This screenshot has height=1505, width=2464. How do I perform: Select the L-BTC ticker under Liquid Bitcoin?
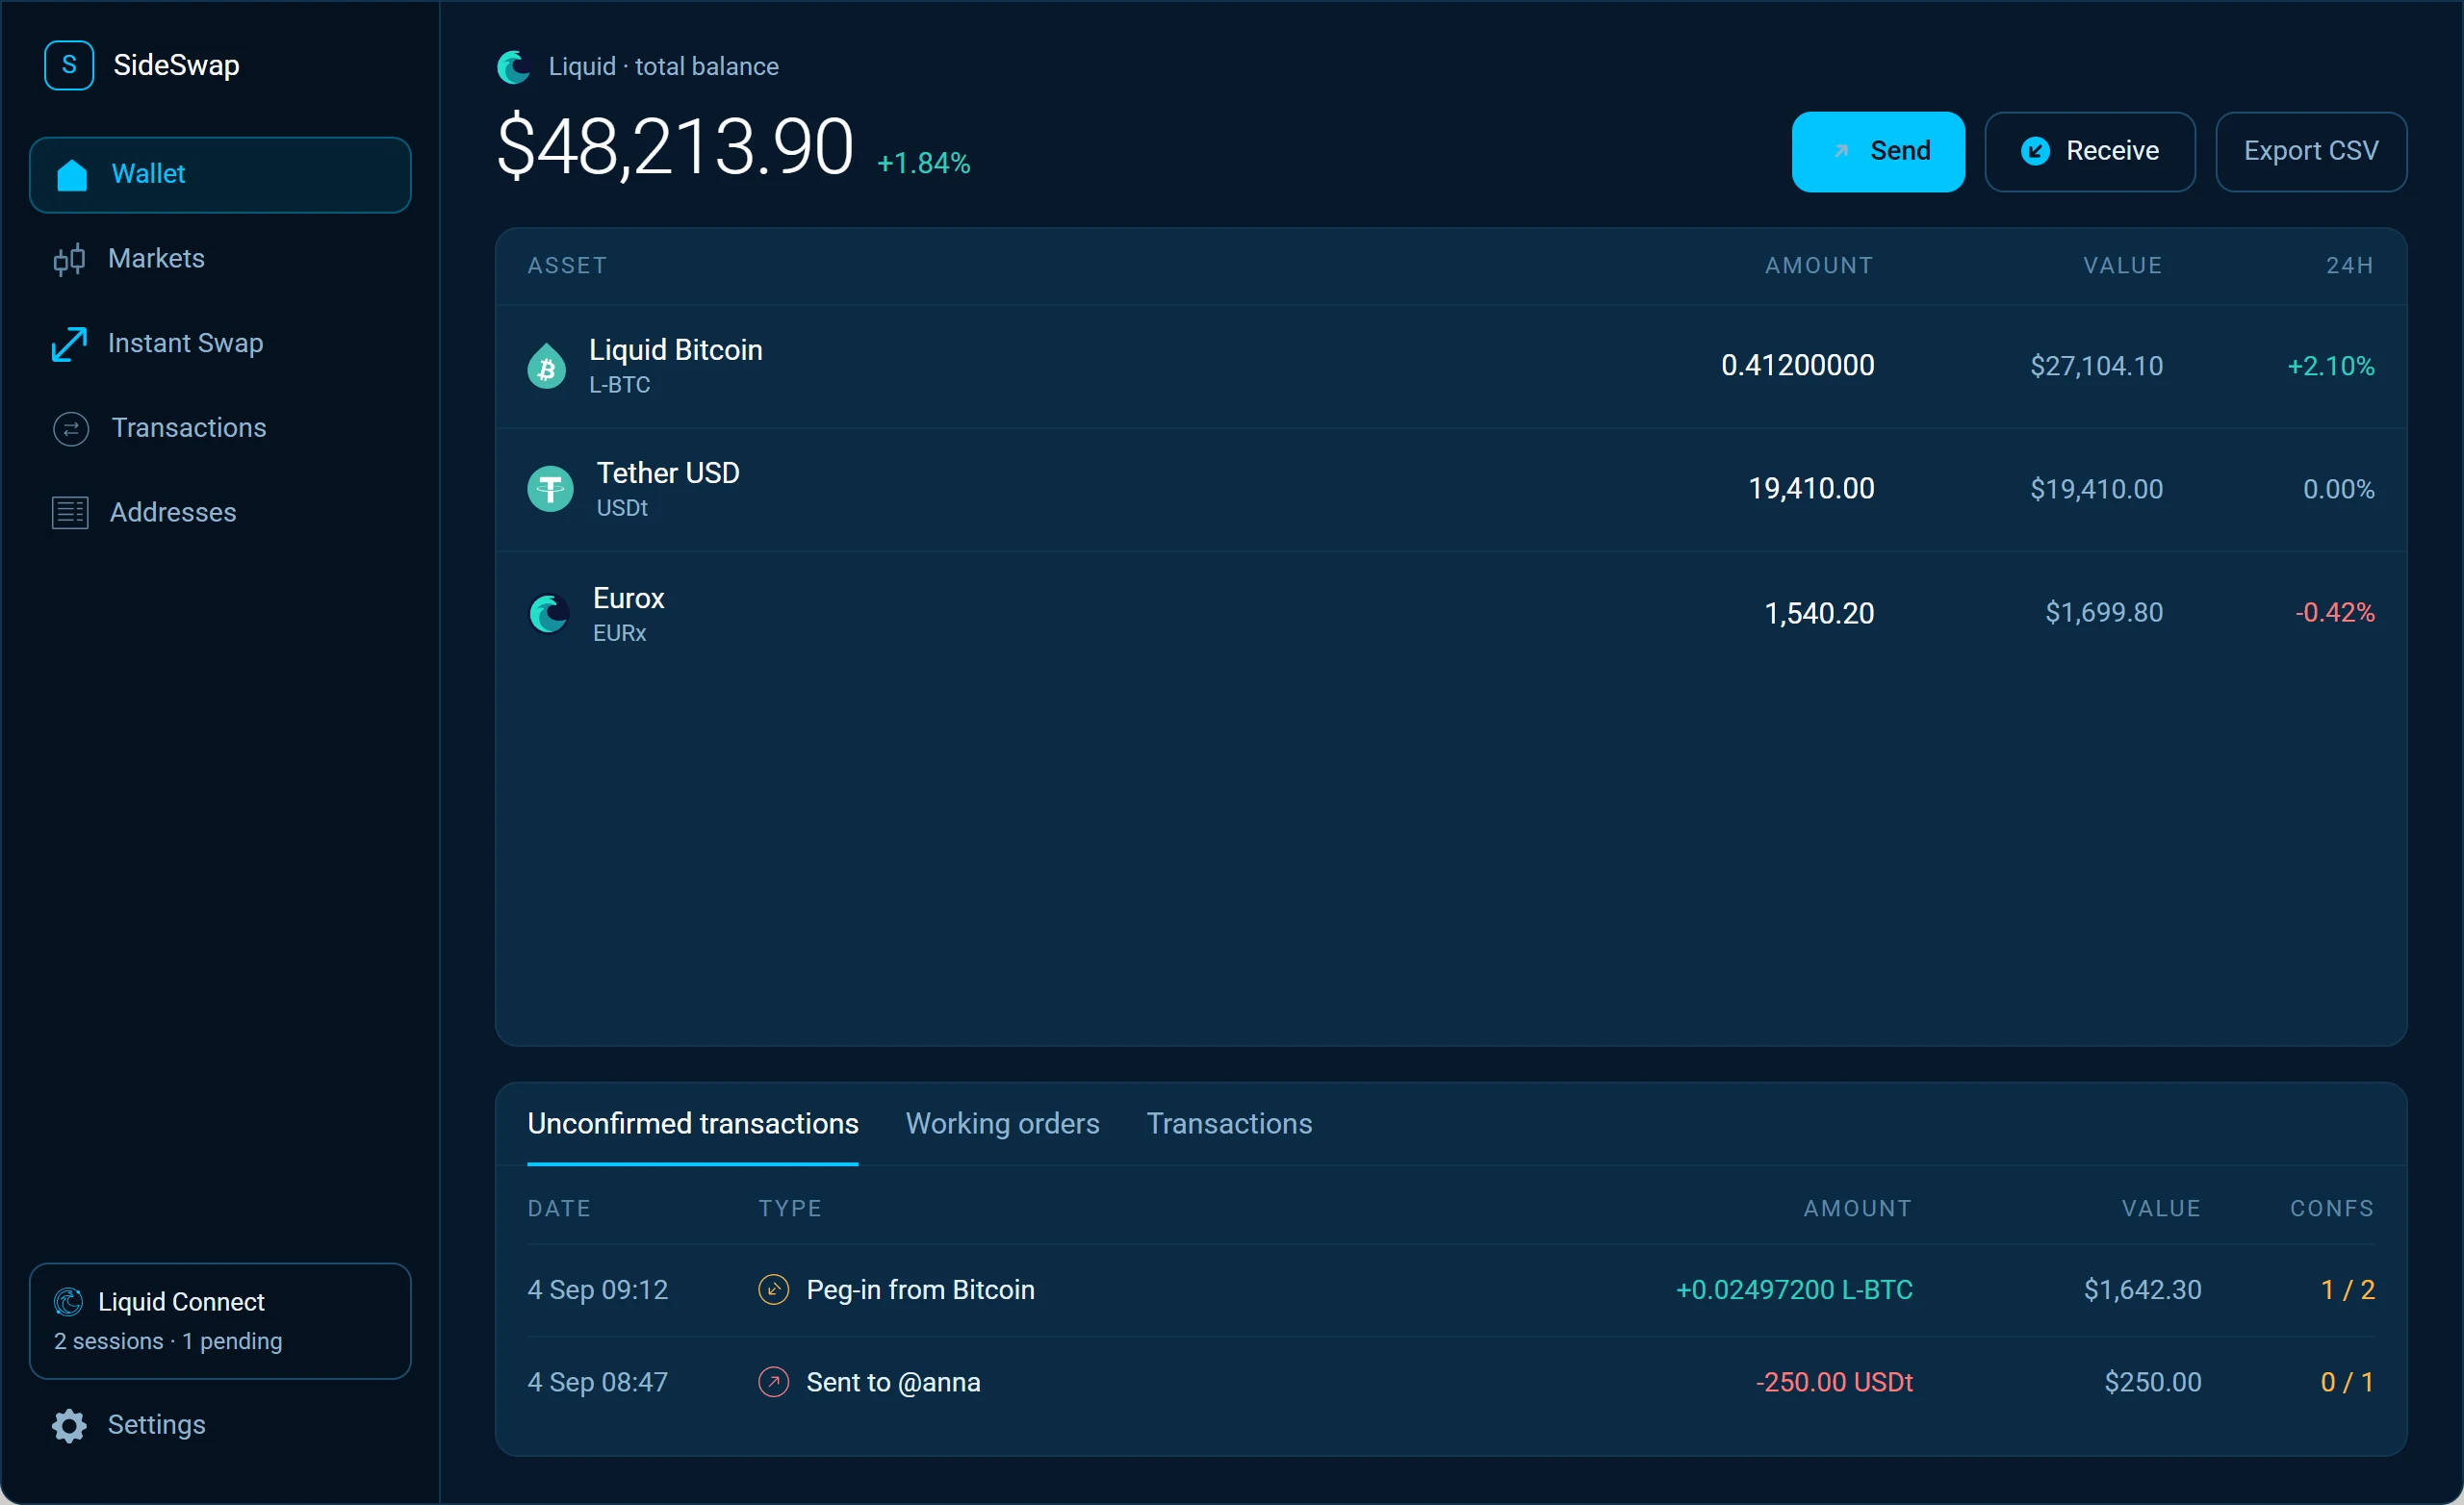pos(619,386)
